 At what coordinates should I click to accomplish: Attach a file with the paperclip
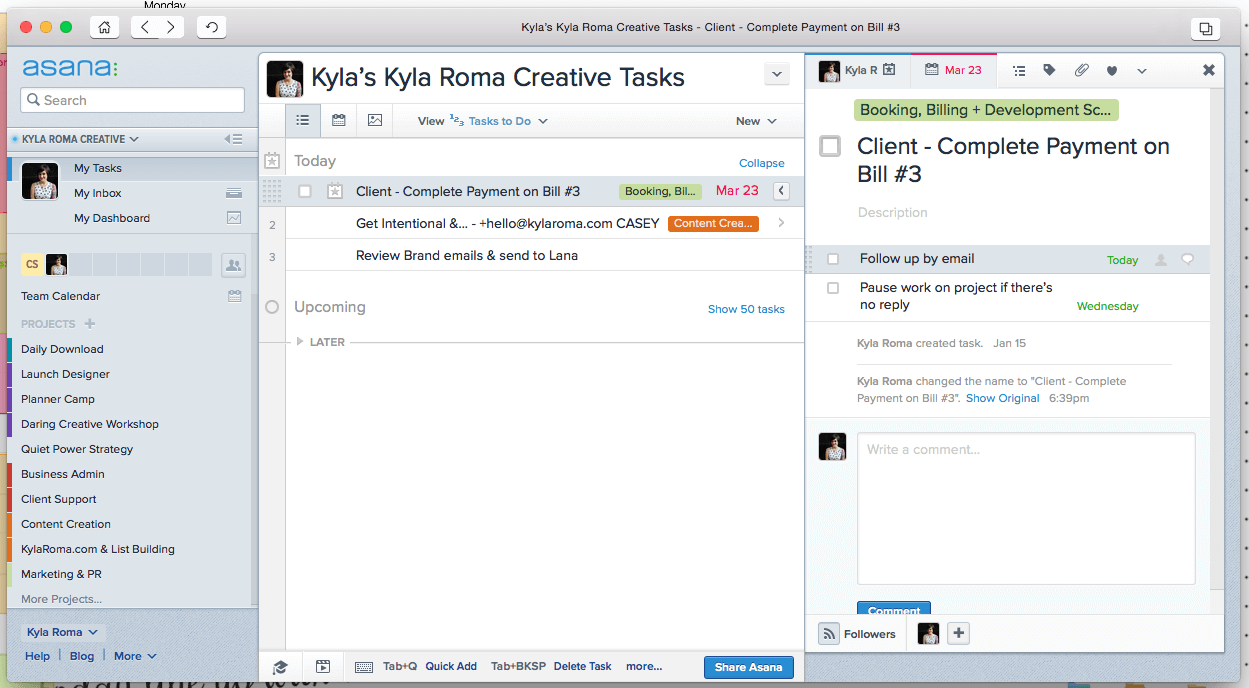point(1081,70)
